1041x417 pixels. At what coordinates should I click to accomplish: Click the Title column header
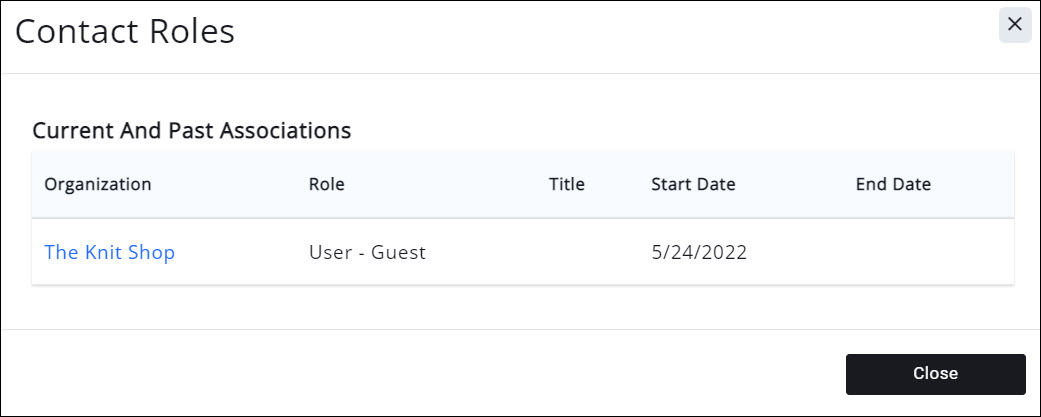click(567, 185)
